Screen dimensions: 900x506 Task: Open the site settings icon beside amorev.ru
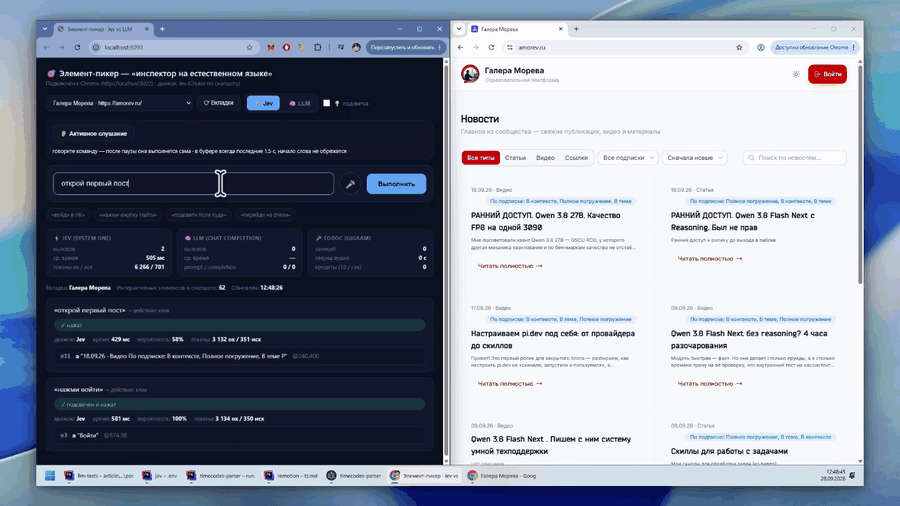(510, 48)
